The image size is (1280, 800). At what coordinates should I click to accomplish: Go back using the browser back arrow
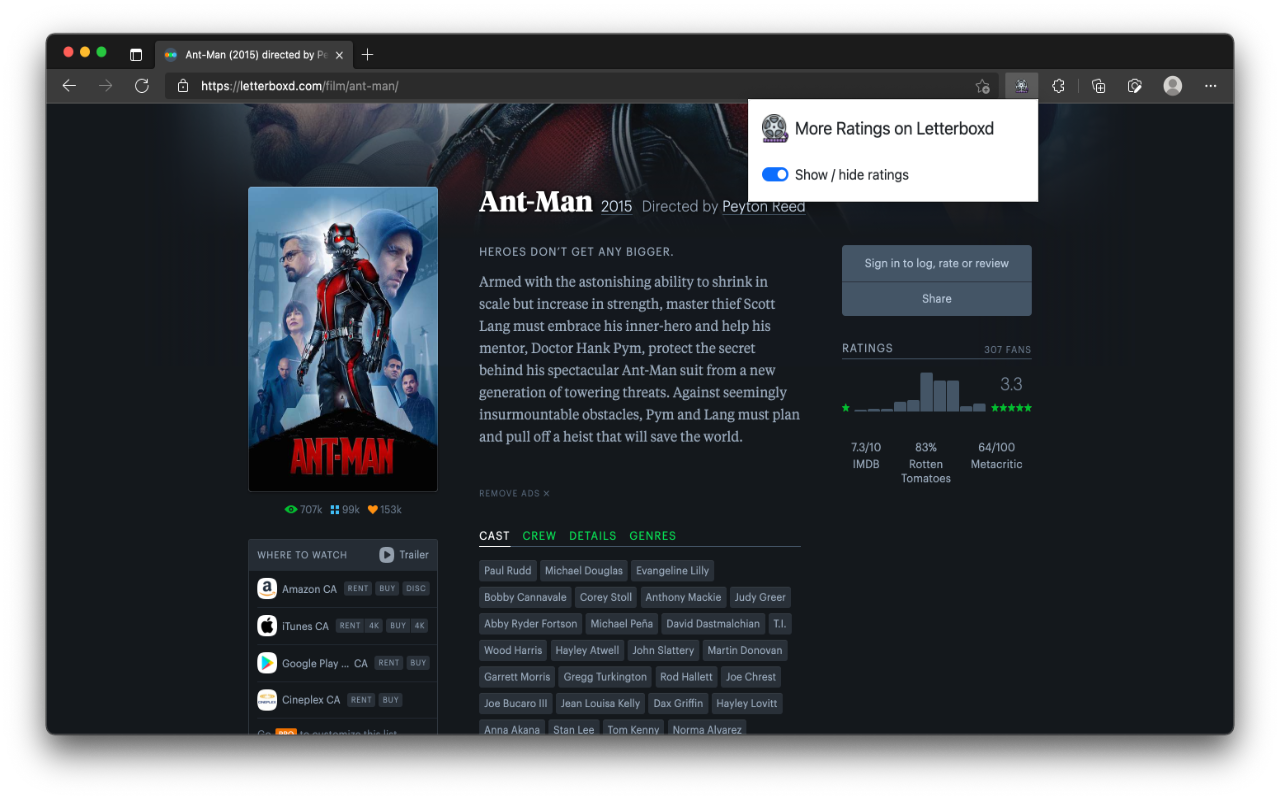pos(69,86)
